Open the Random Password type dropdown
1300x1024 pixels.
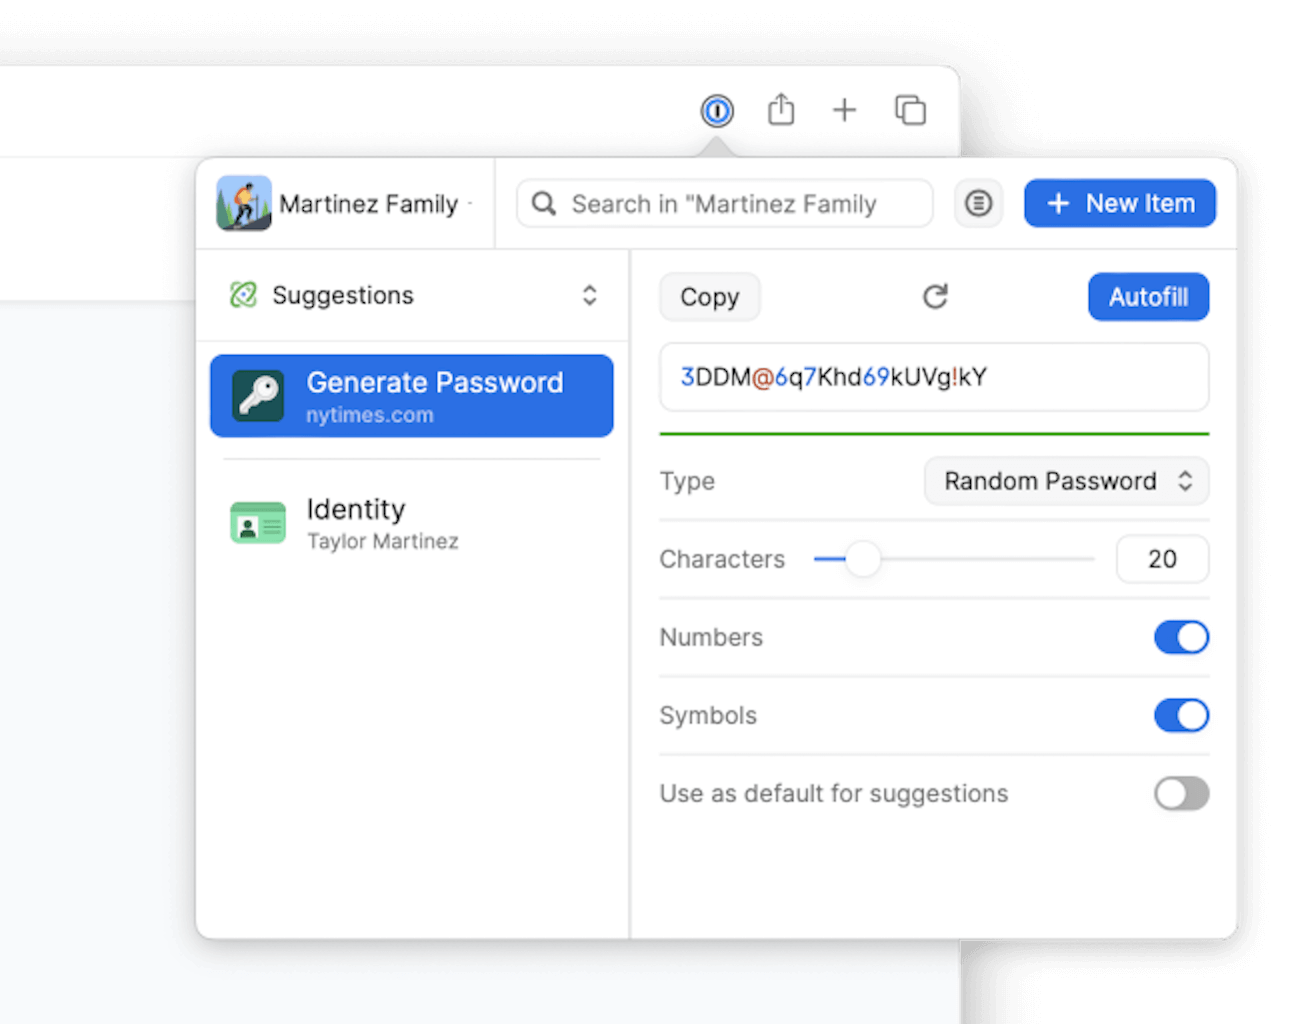(1066, 481)
